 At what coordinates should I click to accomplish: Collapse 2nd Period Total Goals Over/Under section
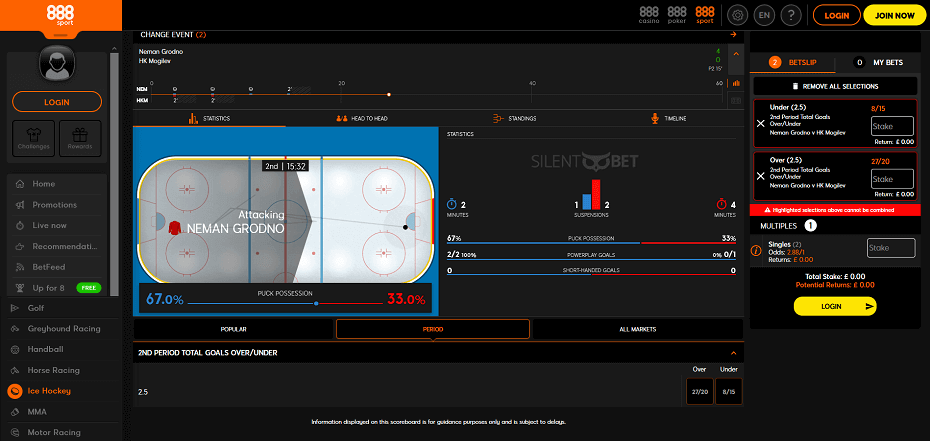[x=734, y=353]
